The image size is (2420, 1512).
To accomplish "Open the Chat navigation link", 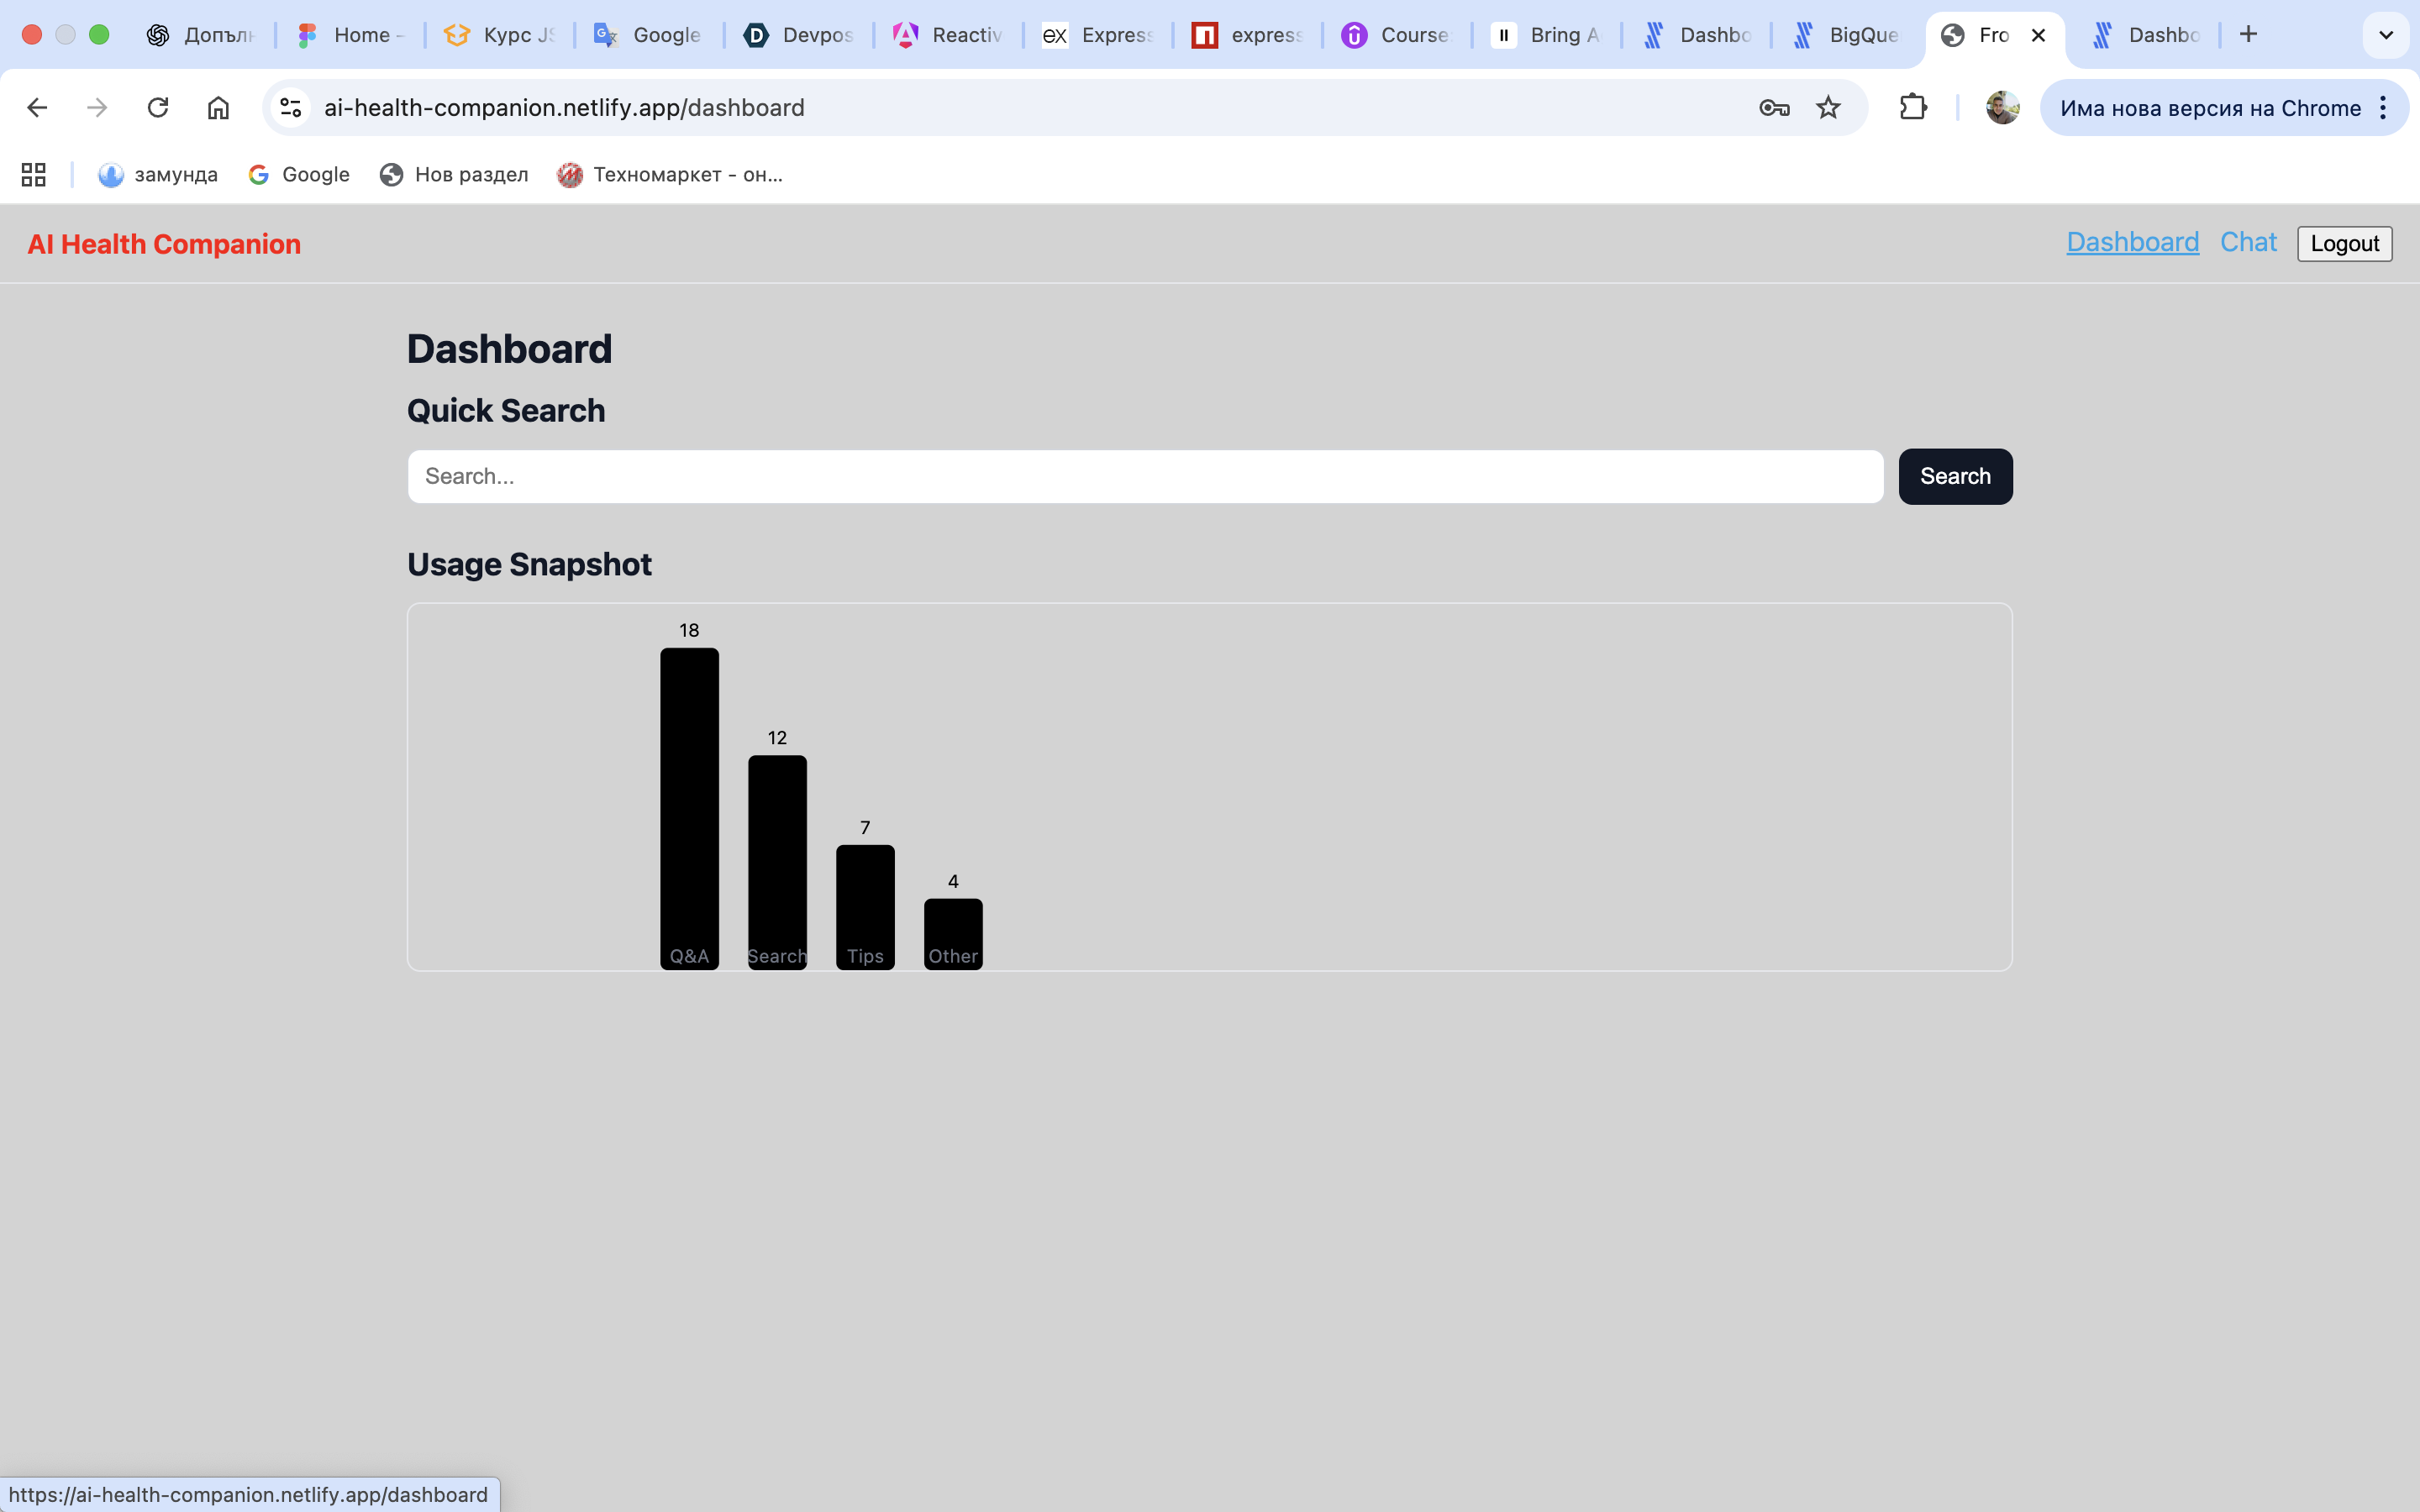I will [x=2247, y=242].
